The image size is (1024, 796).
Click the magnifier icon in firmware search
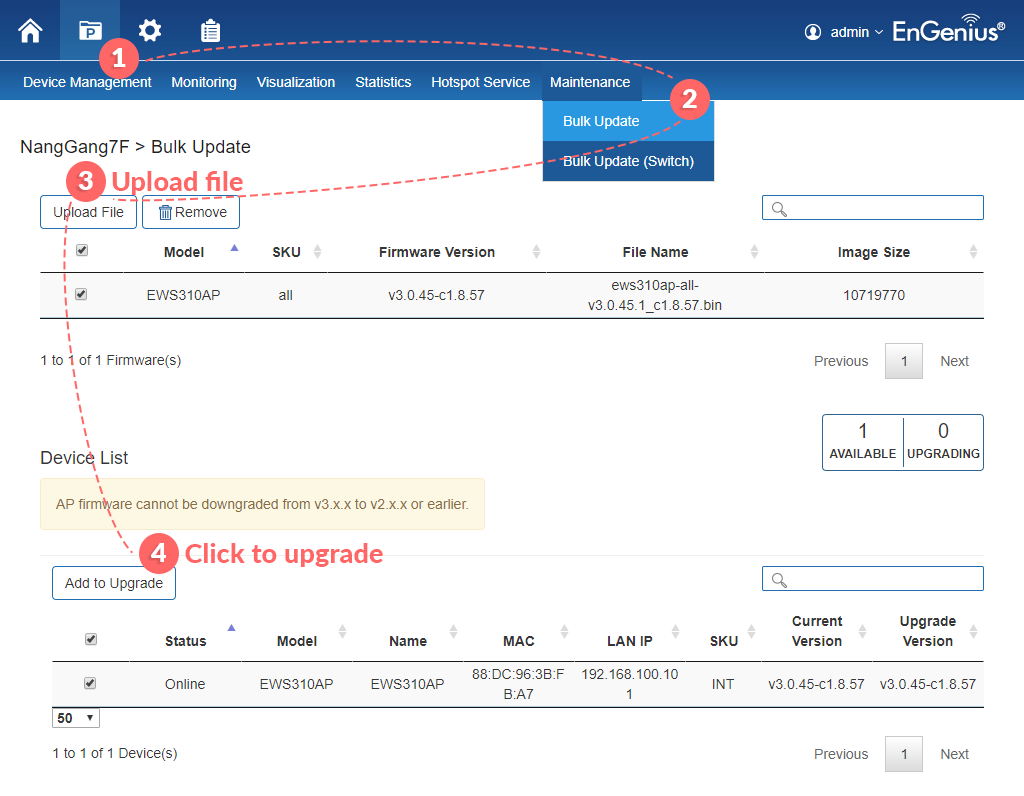pos(779,209)
